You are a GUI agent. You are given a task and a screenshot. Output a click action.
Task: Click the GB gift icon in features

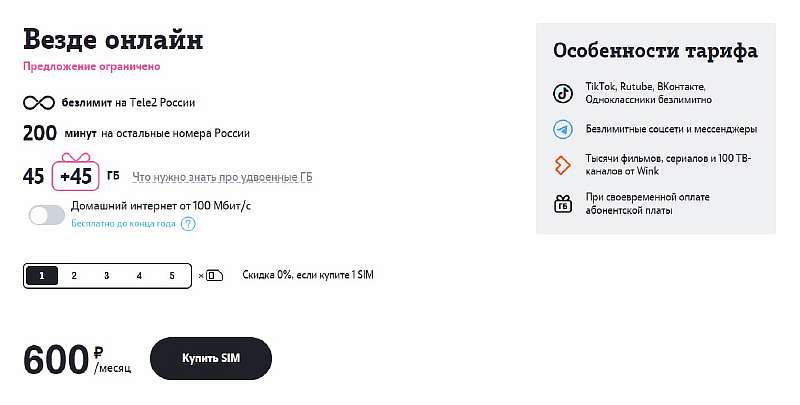(x=563, y=204)
